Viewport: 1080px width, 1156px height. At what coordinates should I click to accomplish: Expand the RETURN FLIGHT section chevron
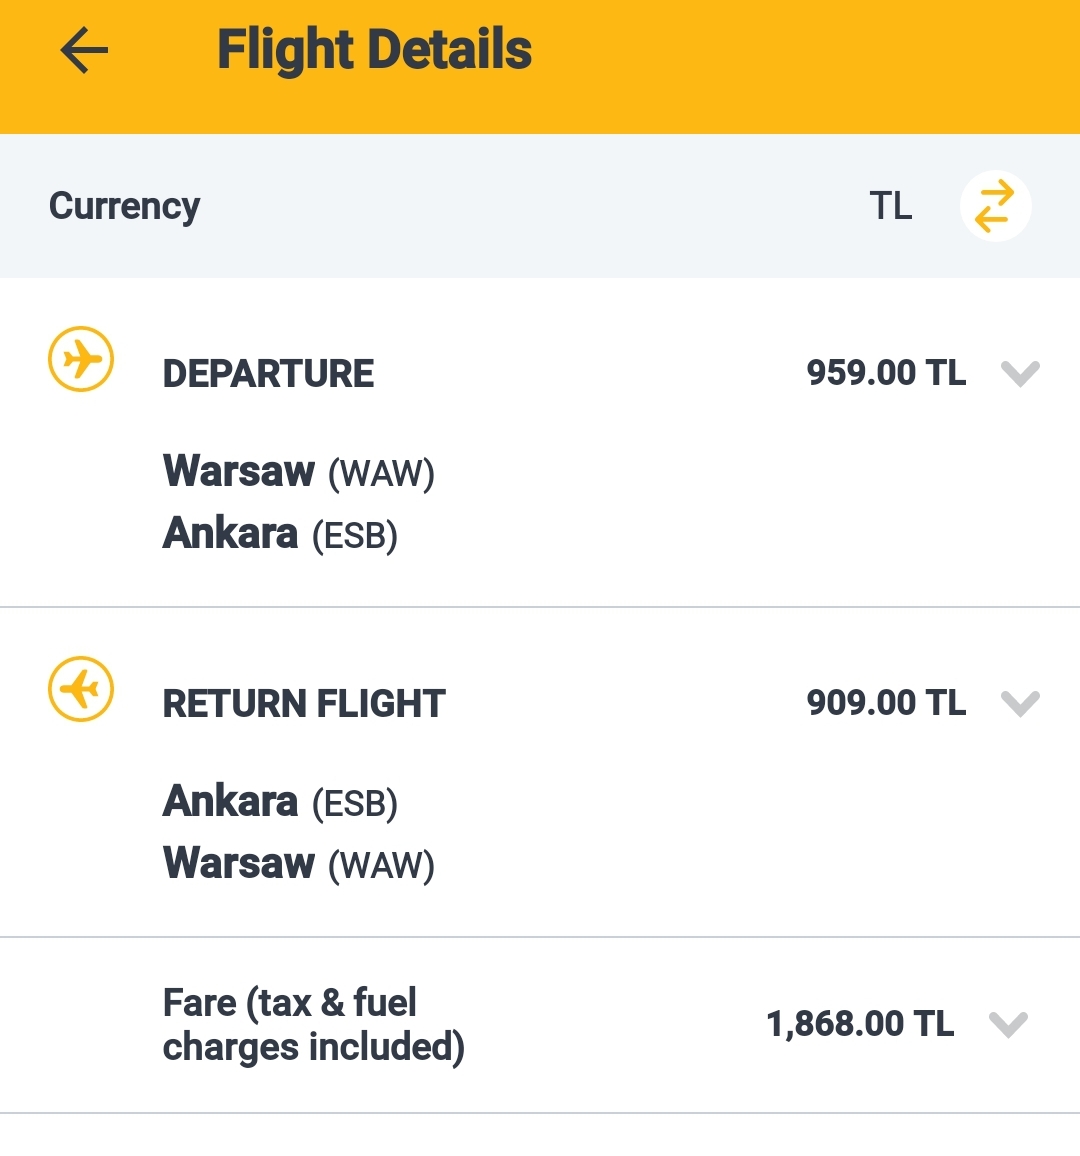tap(1020, 703)
